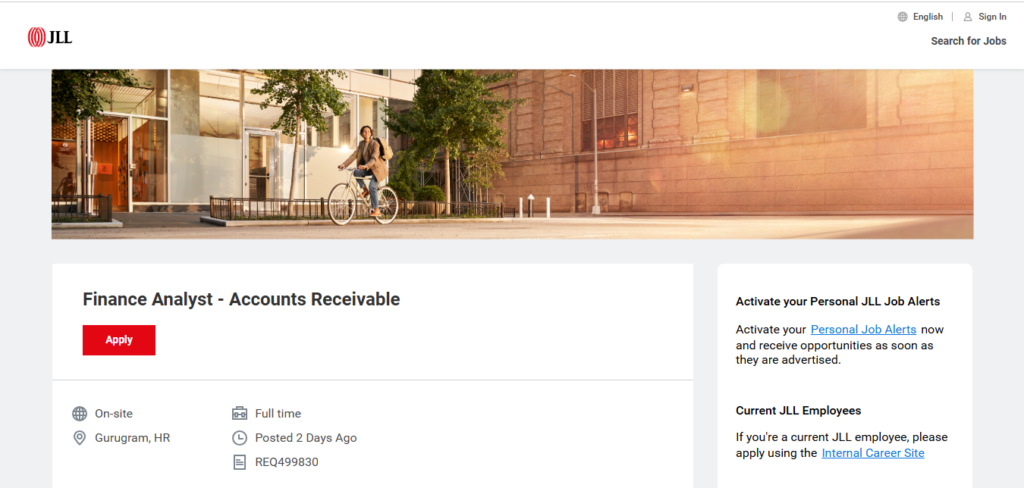Click the JLL logo in the header
The height and width of the screenshot is (488, 1024).
coord(50,37)
